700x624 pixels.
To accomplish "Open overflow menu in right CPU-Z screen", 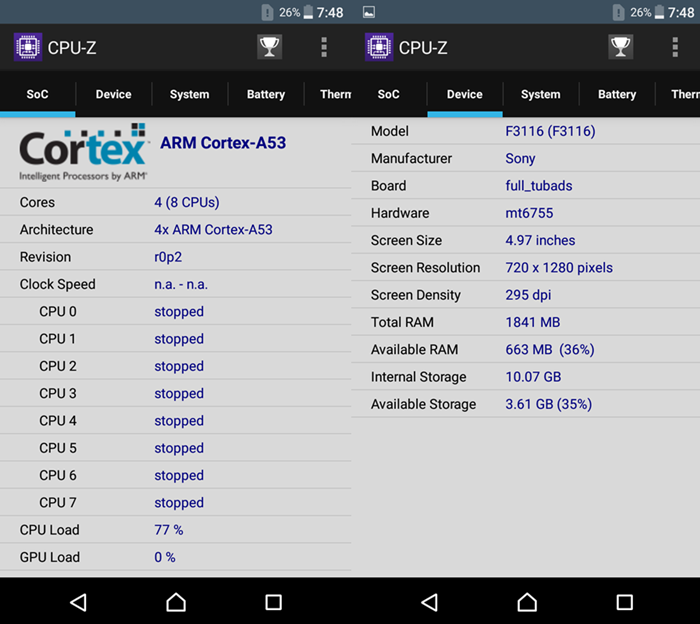I will tap(675, 47).
